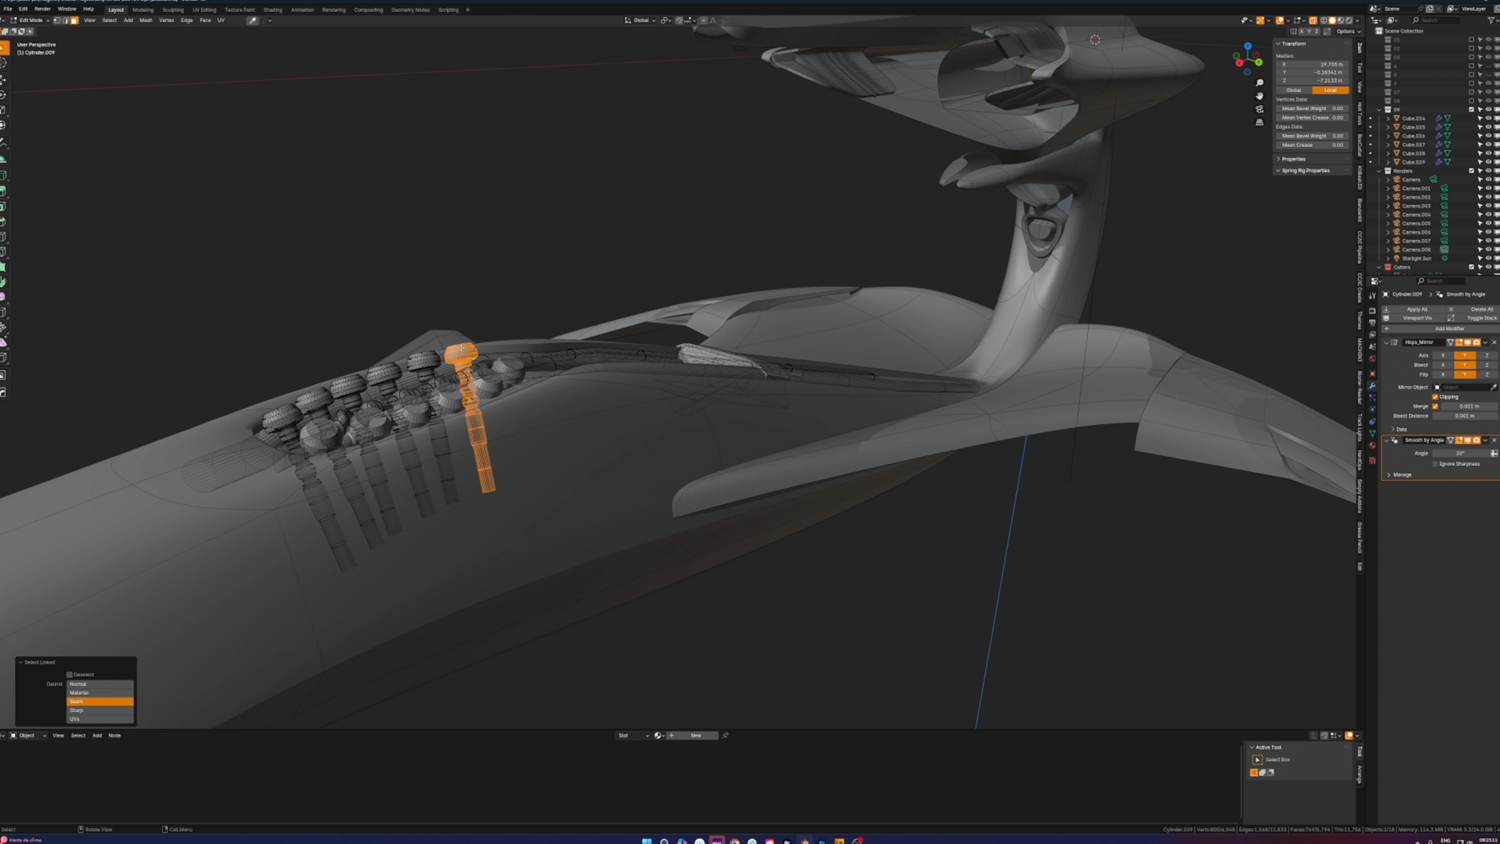
Task: Uncheck the 09 collection exclude checkbox
Action: point(1472,109)
